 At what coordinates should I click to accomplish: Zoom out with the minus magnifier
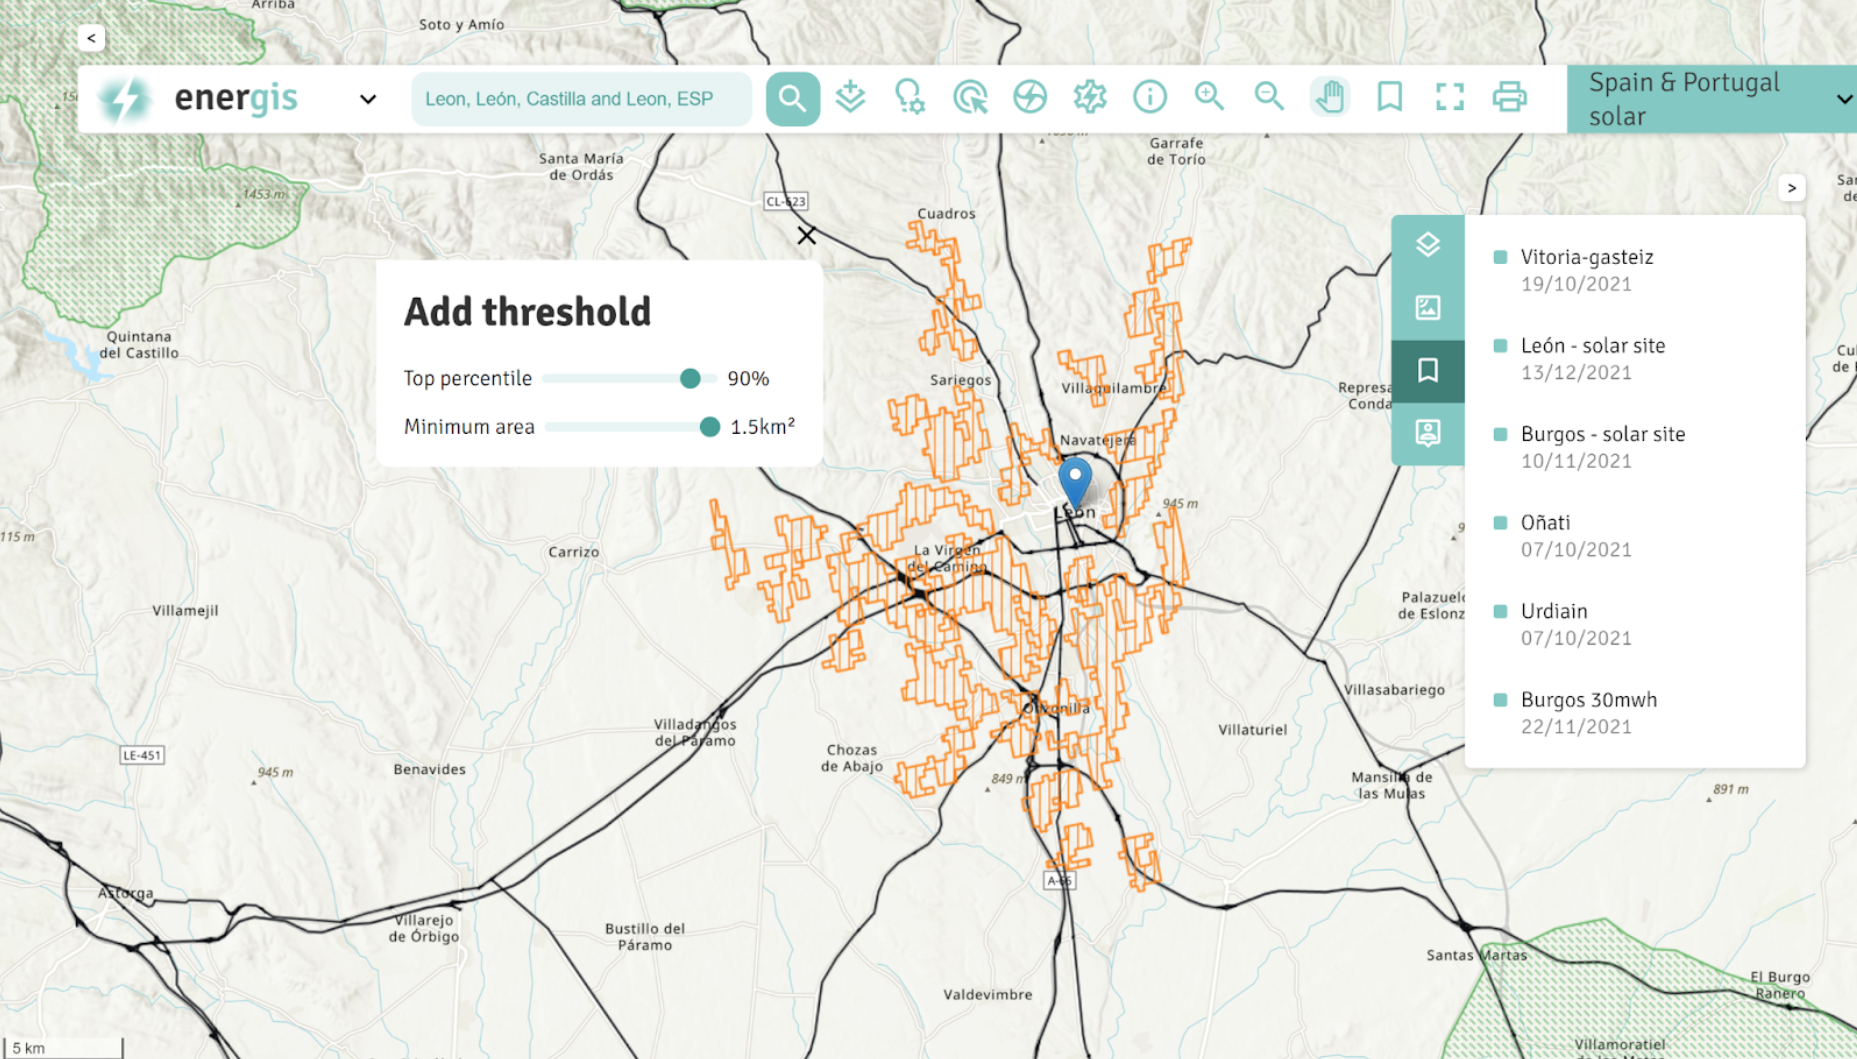point(1270,98)
